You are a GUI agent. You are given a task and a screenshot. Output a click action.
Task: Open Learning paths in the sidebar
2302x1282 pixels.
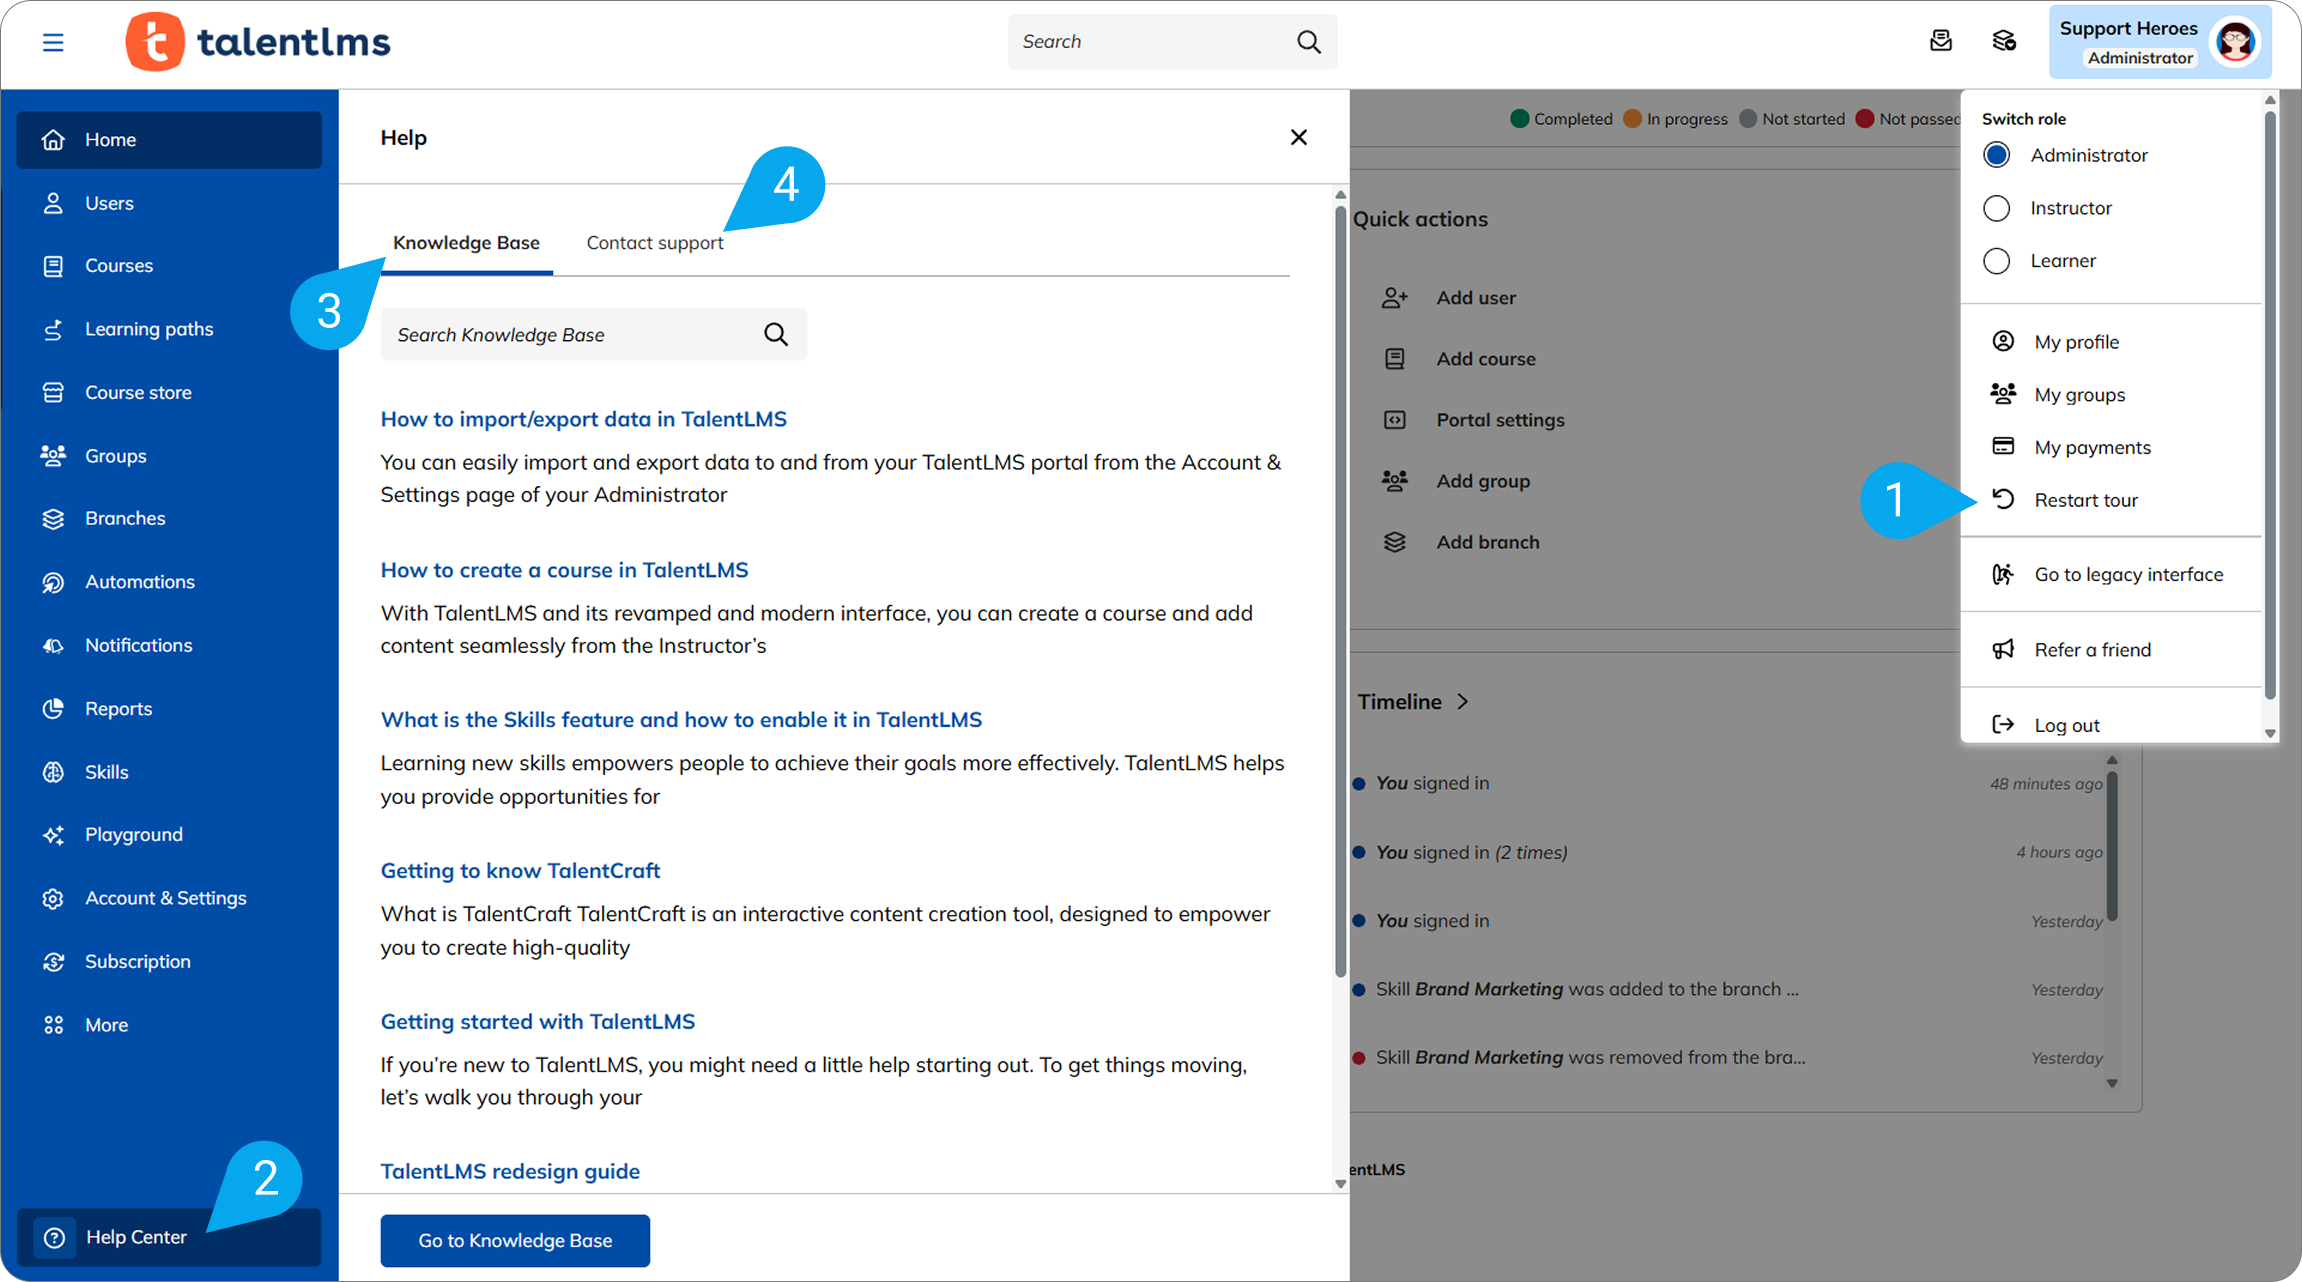coord(169,329)
